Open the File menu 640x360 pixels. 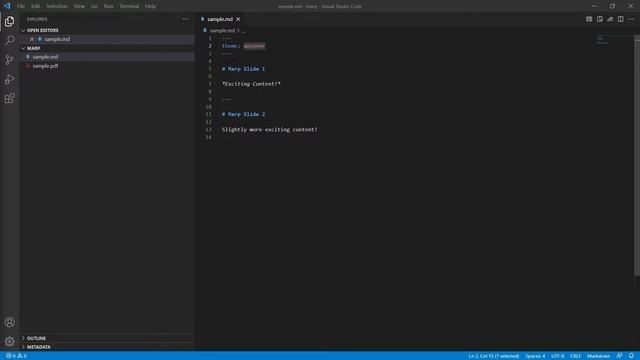21,6
